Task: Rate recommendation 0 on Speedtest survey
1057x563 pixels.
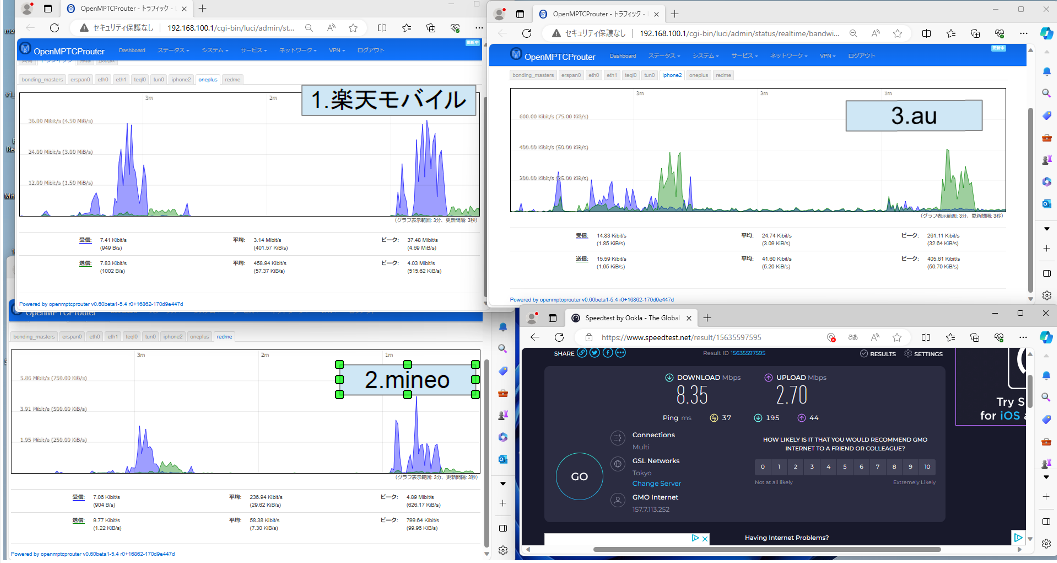Action: [763, 467]
